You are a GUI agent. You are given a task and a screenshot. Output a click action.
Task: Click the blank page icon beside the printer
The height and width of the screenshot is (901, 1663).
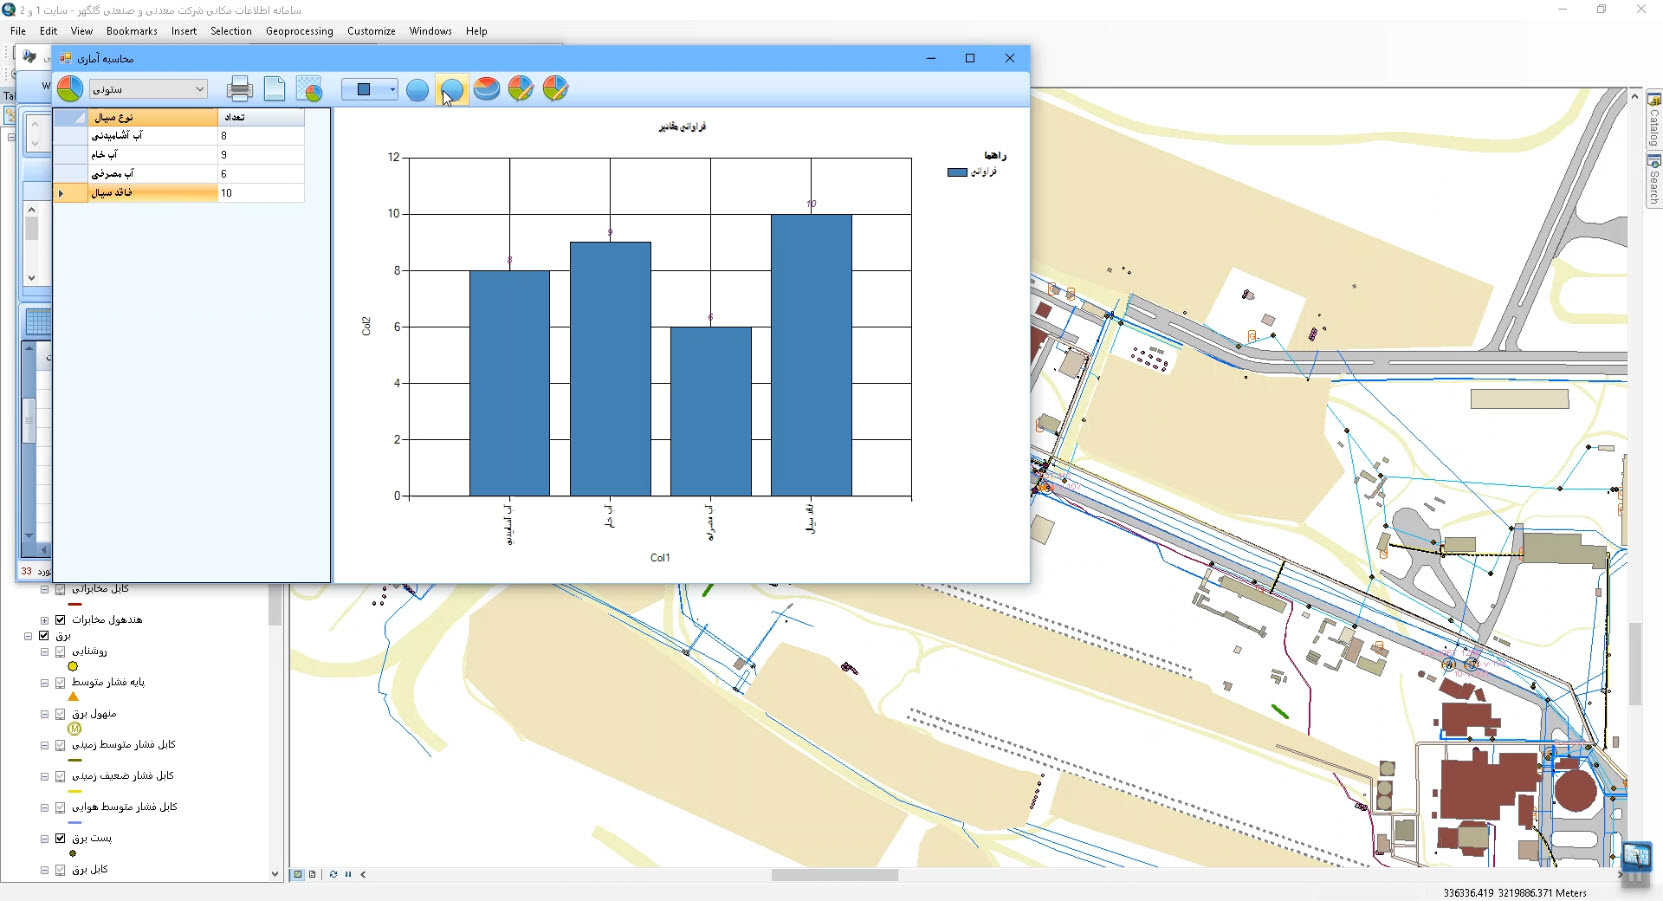(274, 89)
